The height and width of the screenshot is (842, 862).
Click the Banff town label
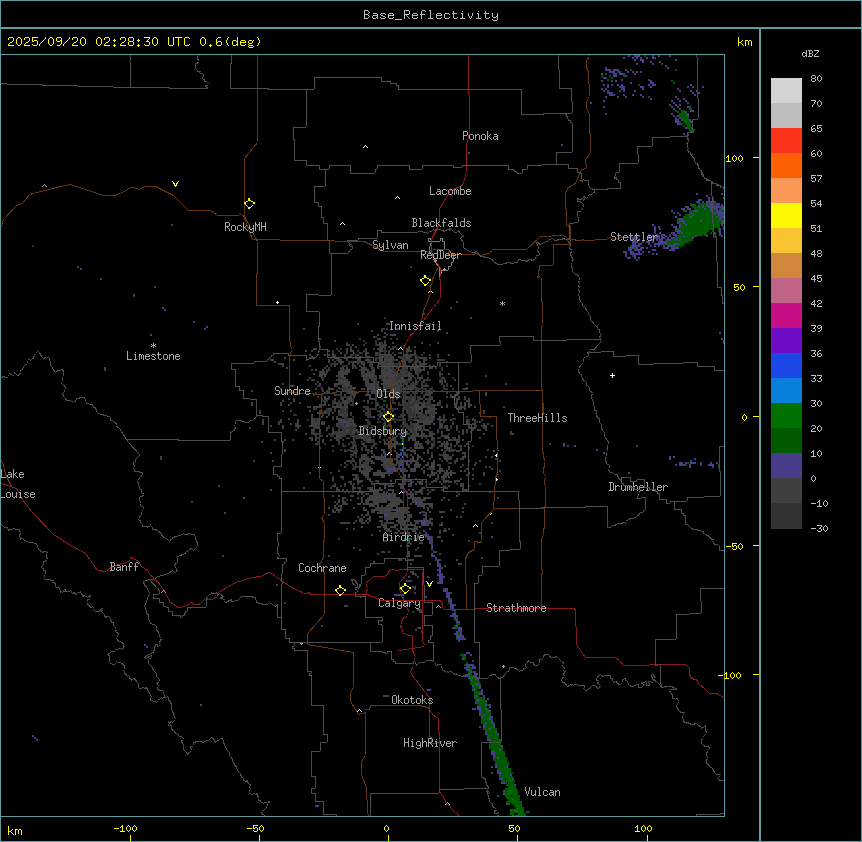coord(124,567)
